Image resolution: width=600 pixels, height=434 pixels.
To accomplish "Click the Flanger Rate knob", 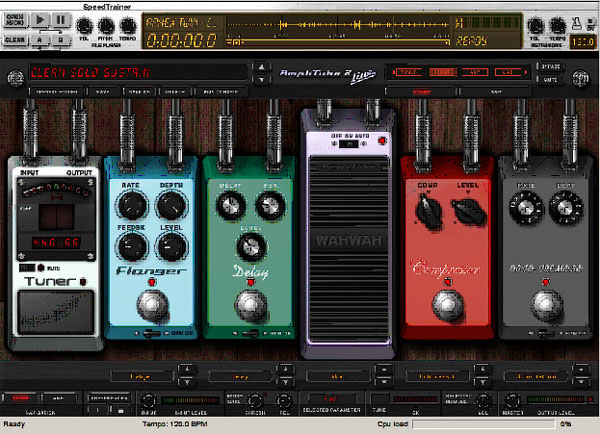I will (132, 206).
